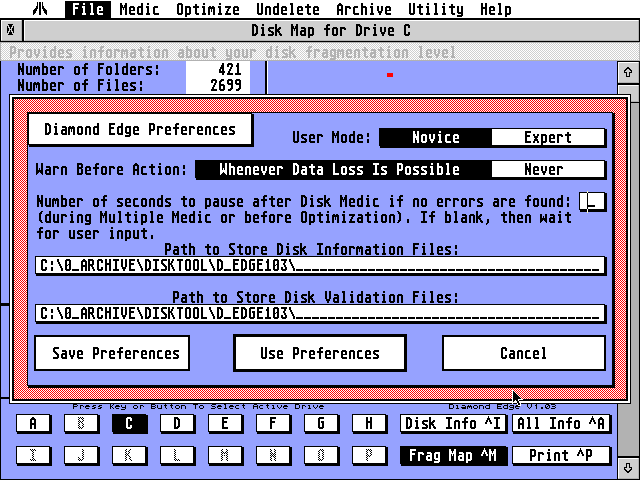Select drive G button

click(321, 423)
